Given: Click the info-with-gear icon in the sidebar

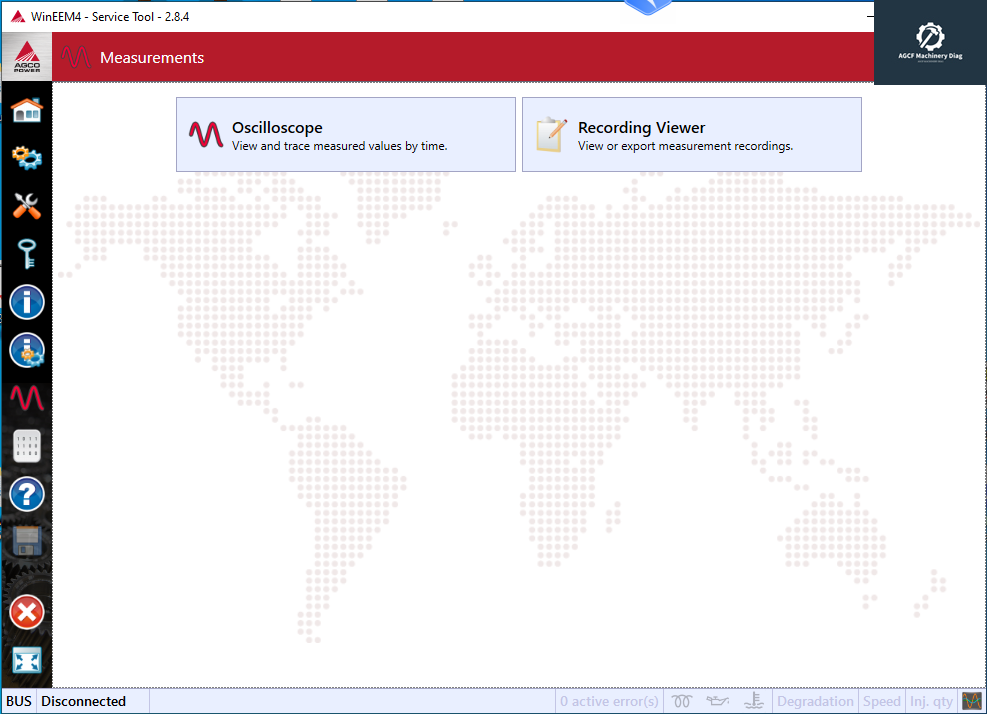Looking at the screenshot, I should [27, 350].
